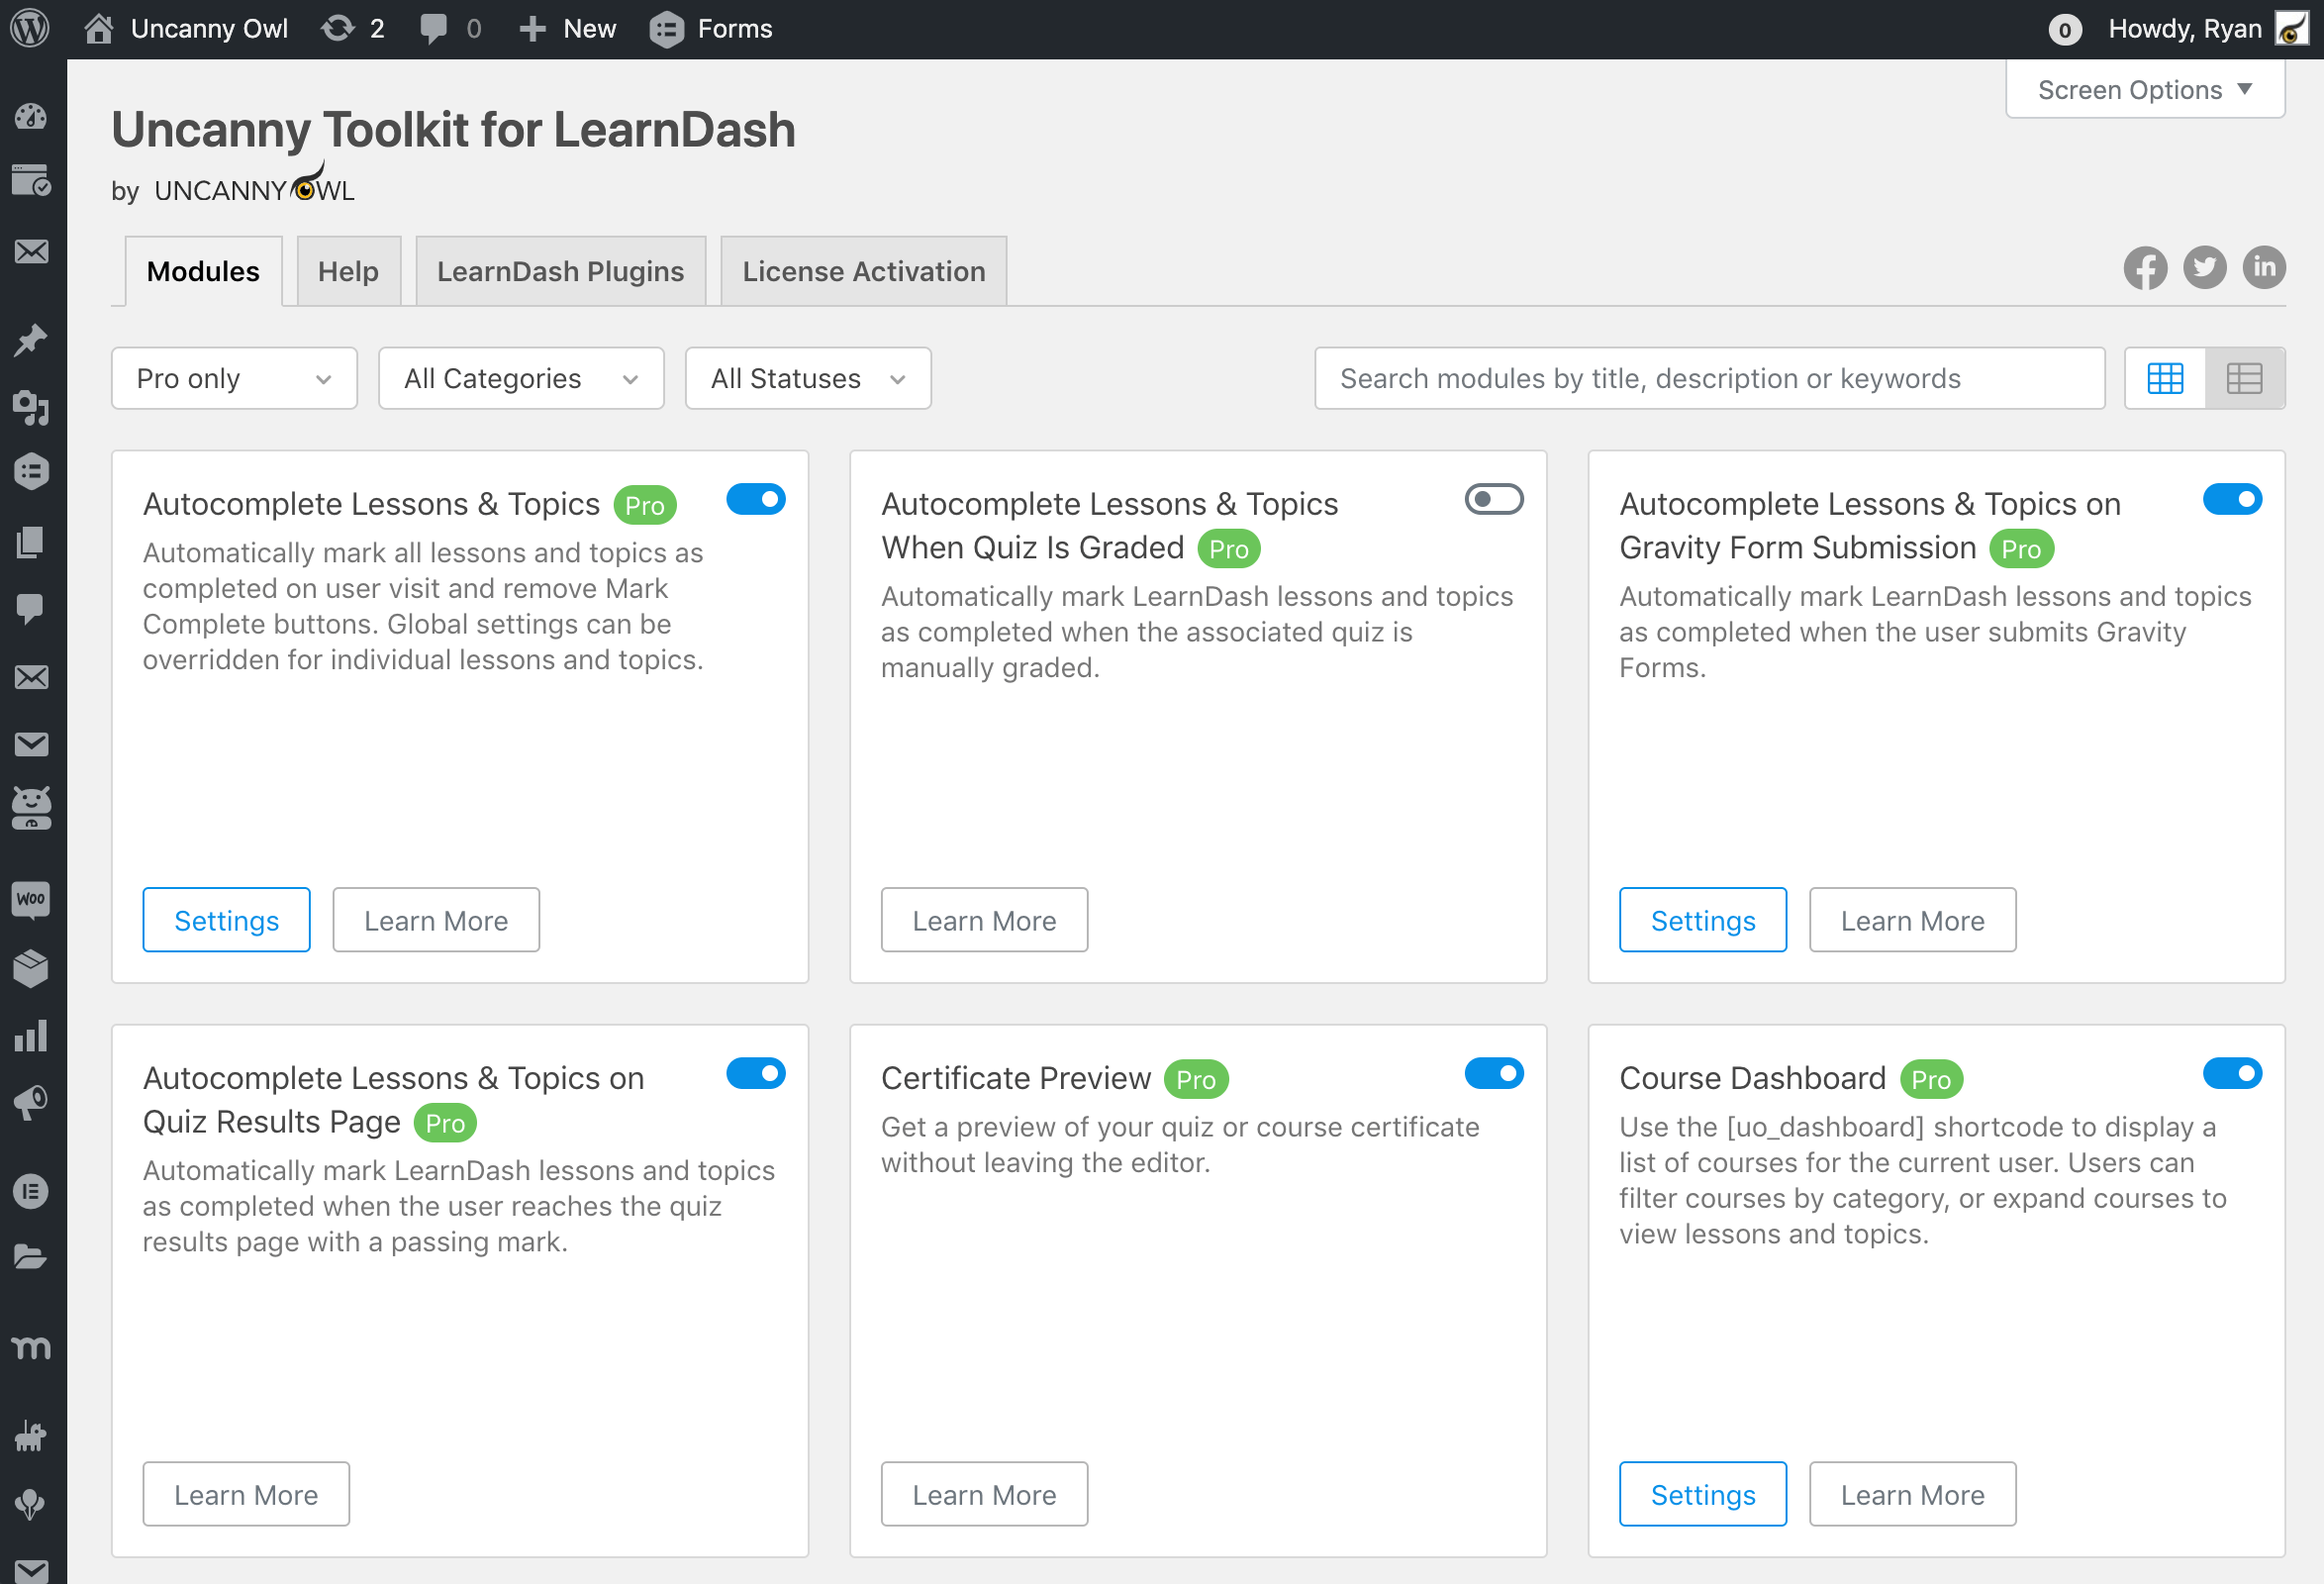2324x1584 pixels.
Task: Open the LinkedIn social icon
Action: pos(2264,268)
